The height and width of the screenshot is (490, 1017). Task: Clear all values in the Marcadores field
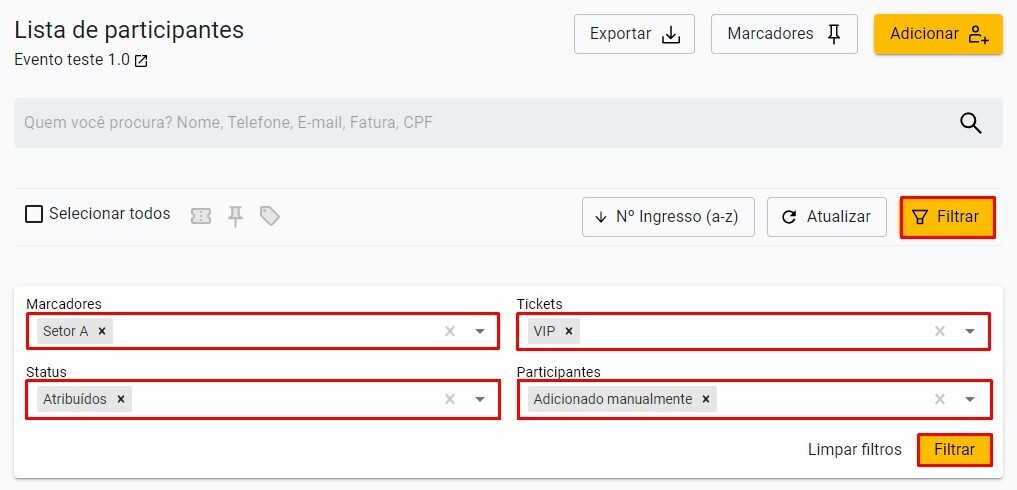click(450, 331)
